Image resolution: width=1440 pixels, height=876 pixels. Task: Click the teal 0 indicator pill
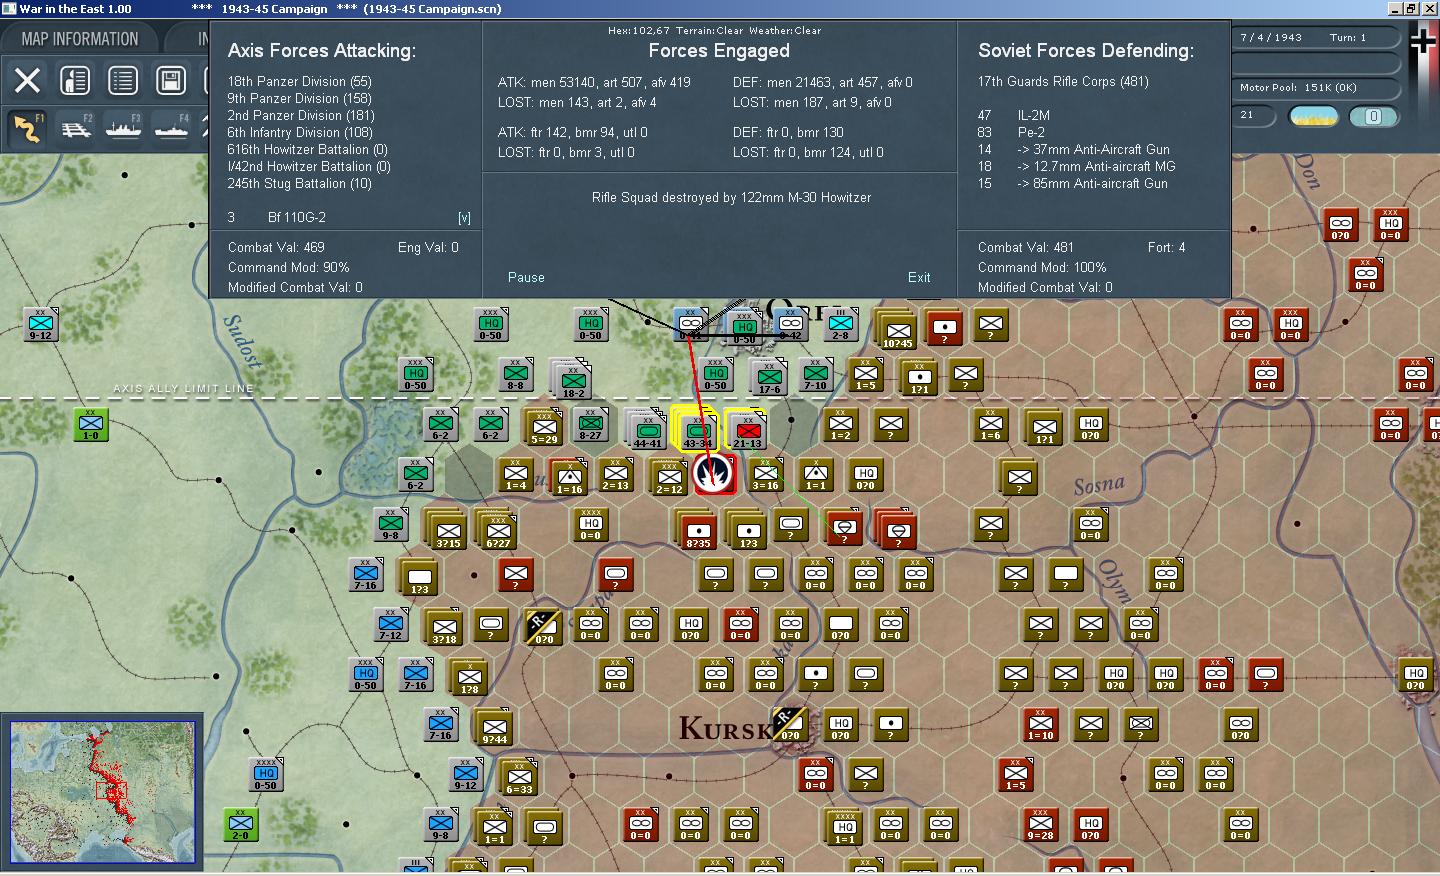(1373, 116)
